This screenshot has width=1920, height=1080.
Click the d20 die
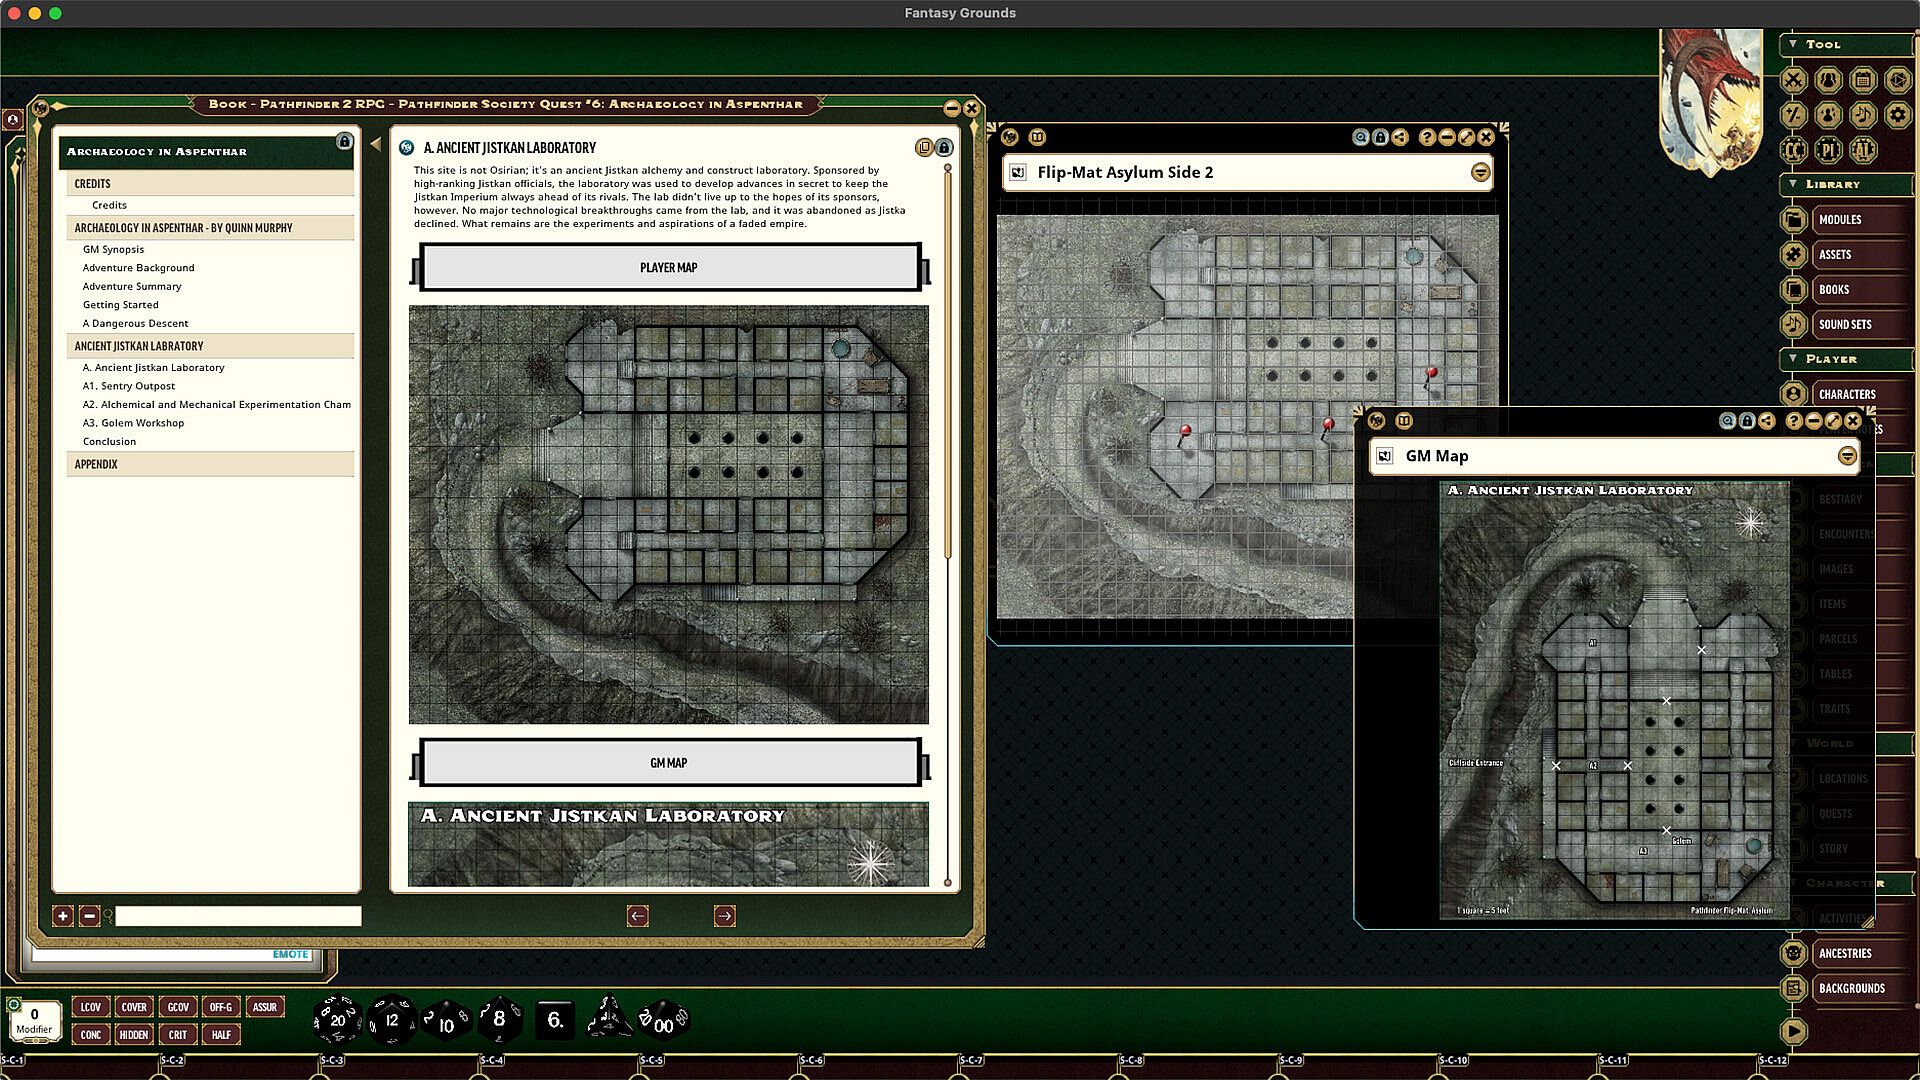337,1020
